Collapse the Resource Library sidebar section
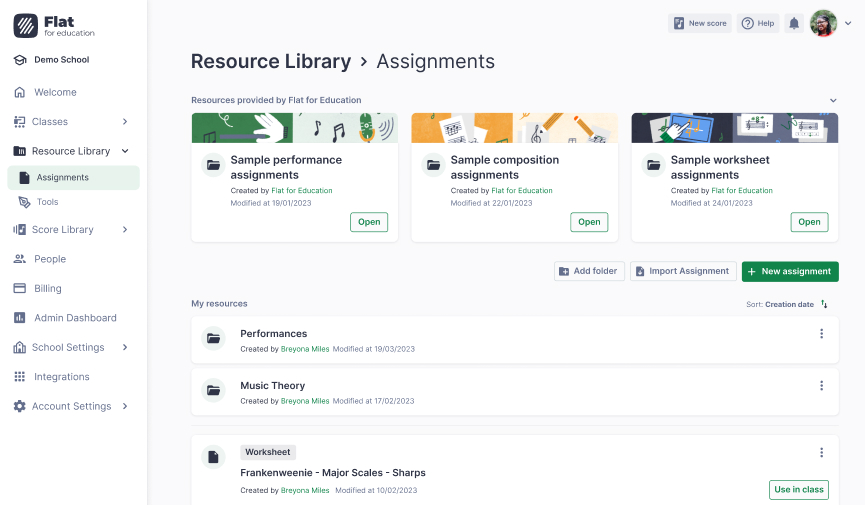865x505 pixels. click(125, 151)
